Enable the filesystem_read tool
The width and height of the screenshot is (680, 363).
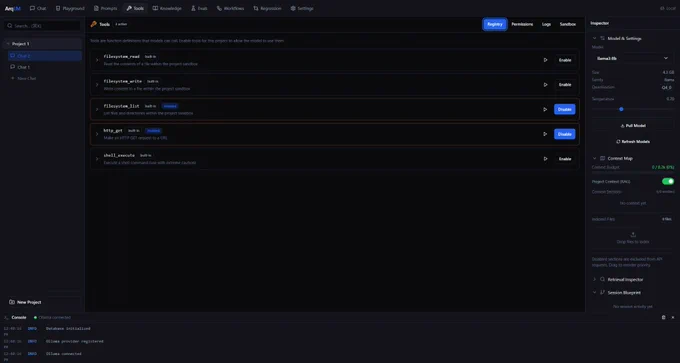565,60
